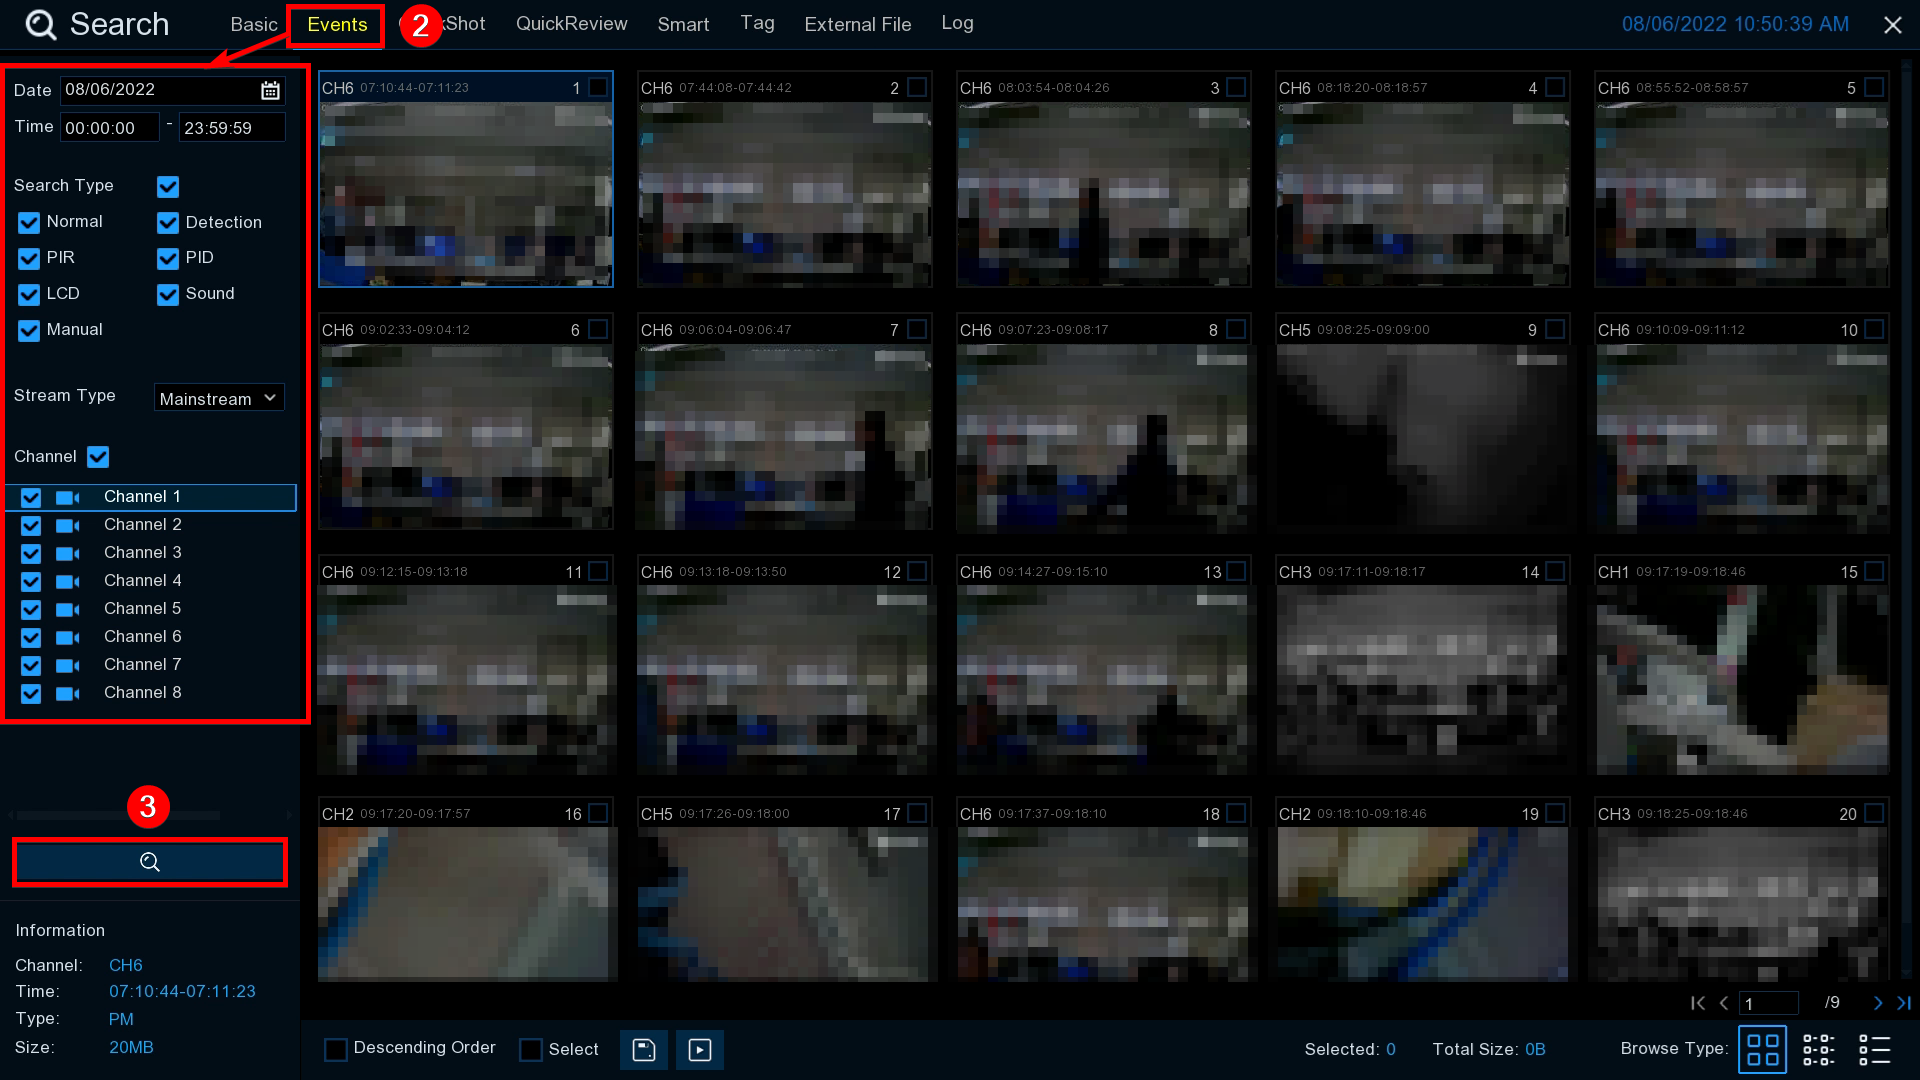Click the page number input box
The image size is (1920, 1080).
pyautogui.click(x=1768, y=1003)
